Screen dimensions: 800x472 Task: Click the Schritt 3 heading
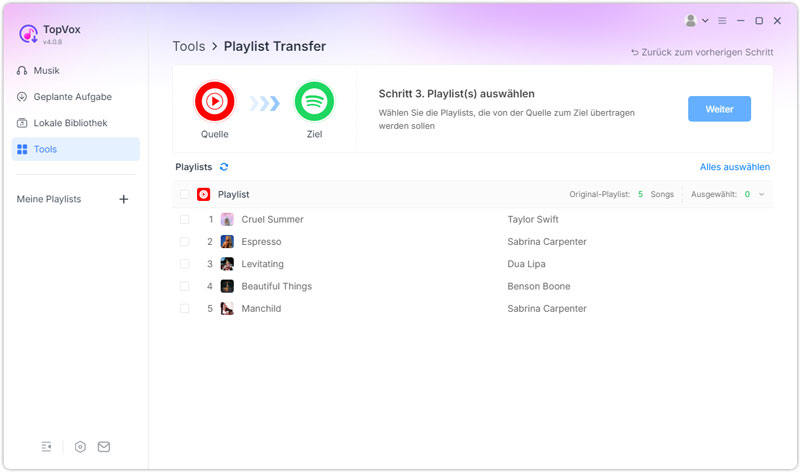(x=457, y=94)
